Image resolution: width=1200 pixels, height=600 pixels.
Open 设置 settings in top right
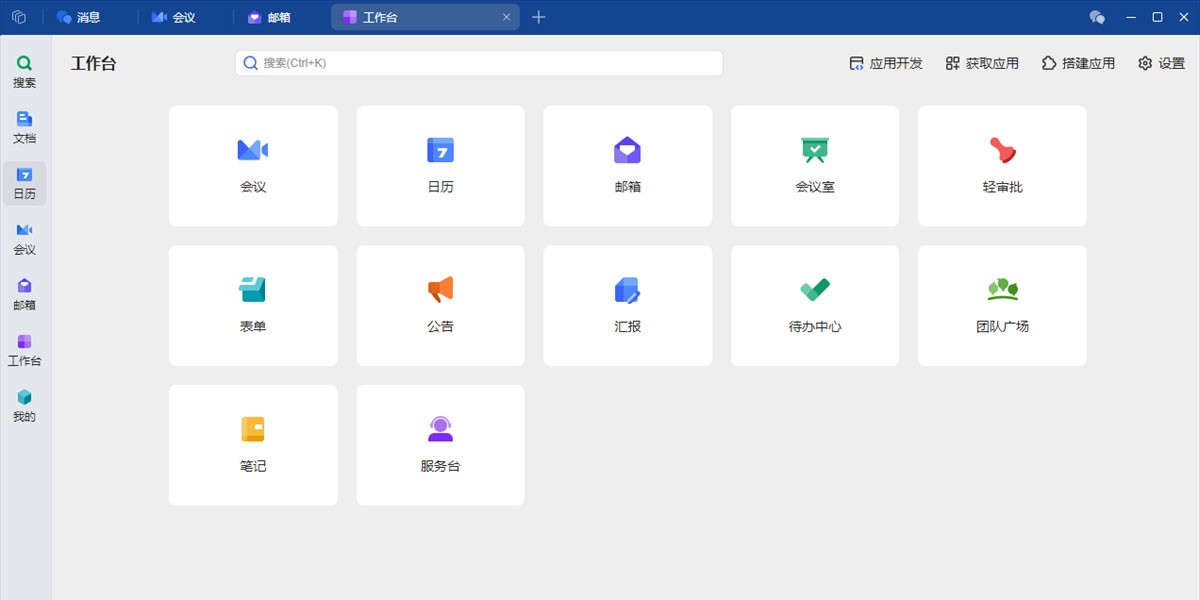click(1161, 63)
